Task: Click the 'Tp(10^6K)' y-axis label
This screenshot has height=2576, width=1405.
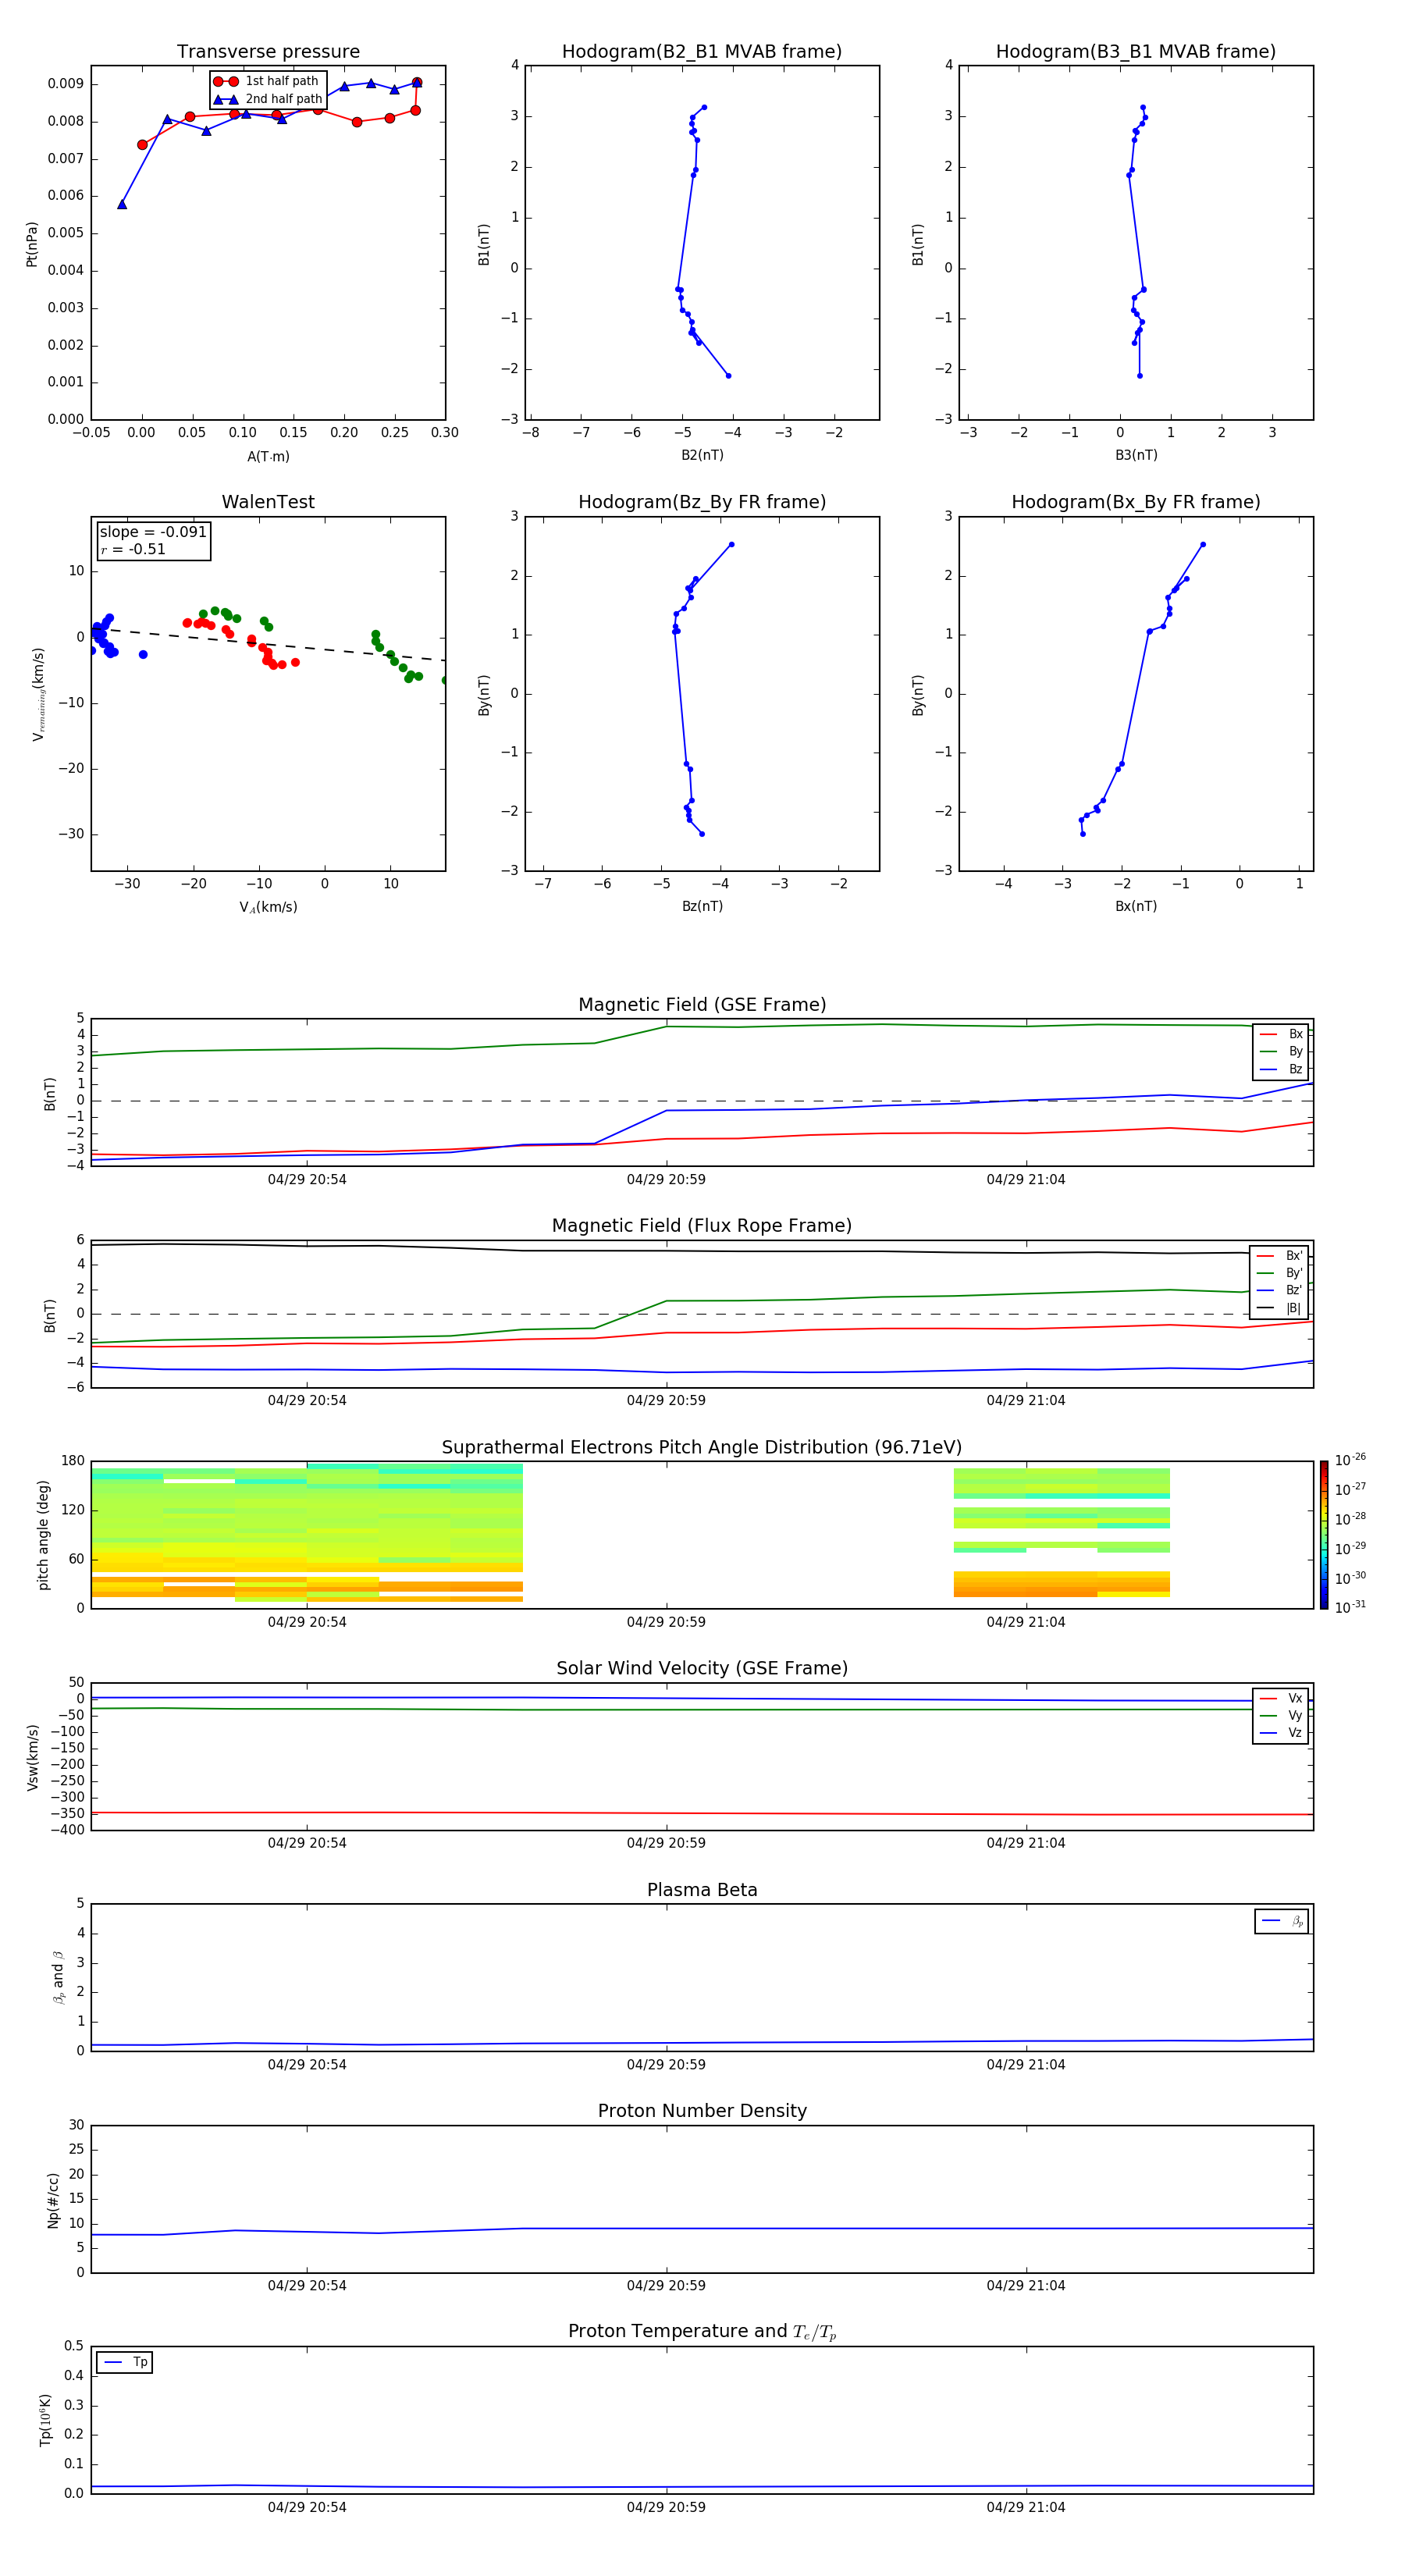Action: [x=45, y=2420]
